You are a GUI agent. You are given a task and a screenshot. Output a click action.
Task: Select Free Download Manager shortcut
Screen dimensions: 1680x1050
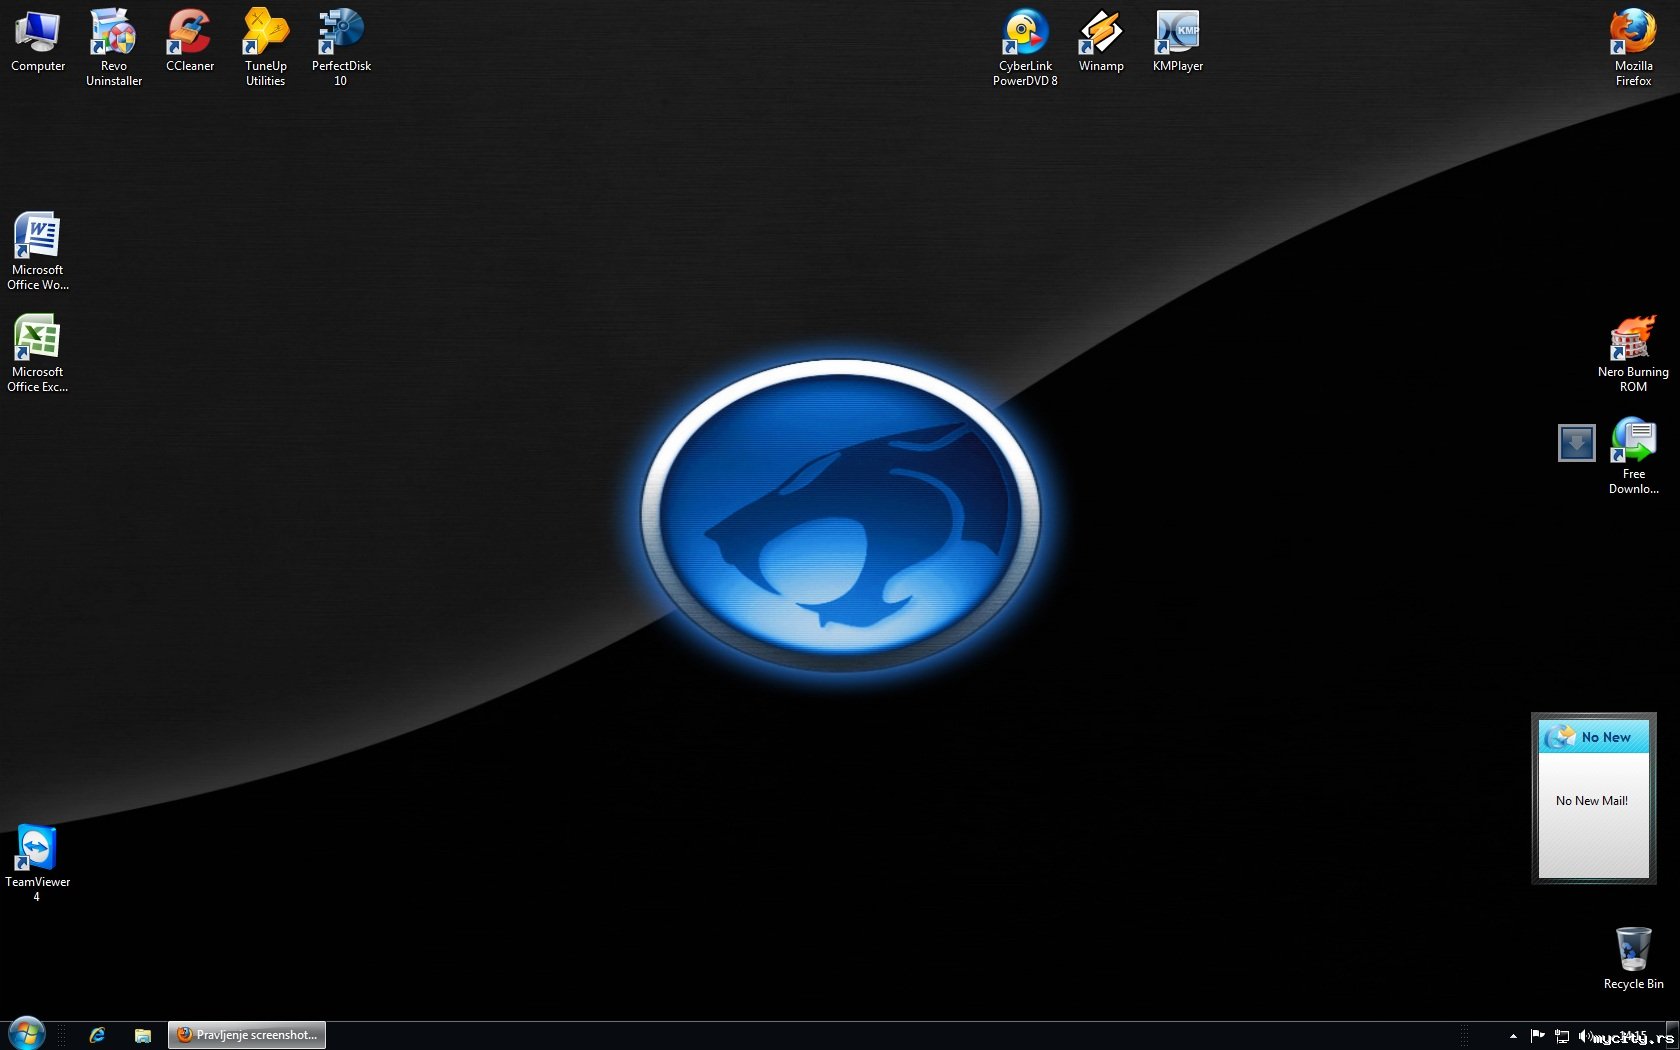pos(1633,456)
